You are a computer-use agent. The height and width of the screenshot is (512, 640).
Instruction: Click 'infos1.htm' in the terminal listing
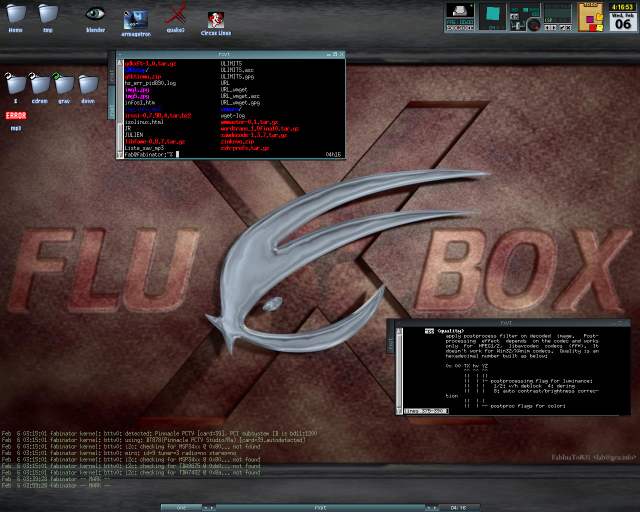140,102
